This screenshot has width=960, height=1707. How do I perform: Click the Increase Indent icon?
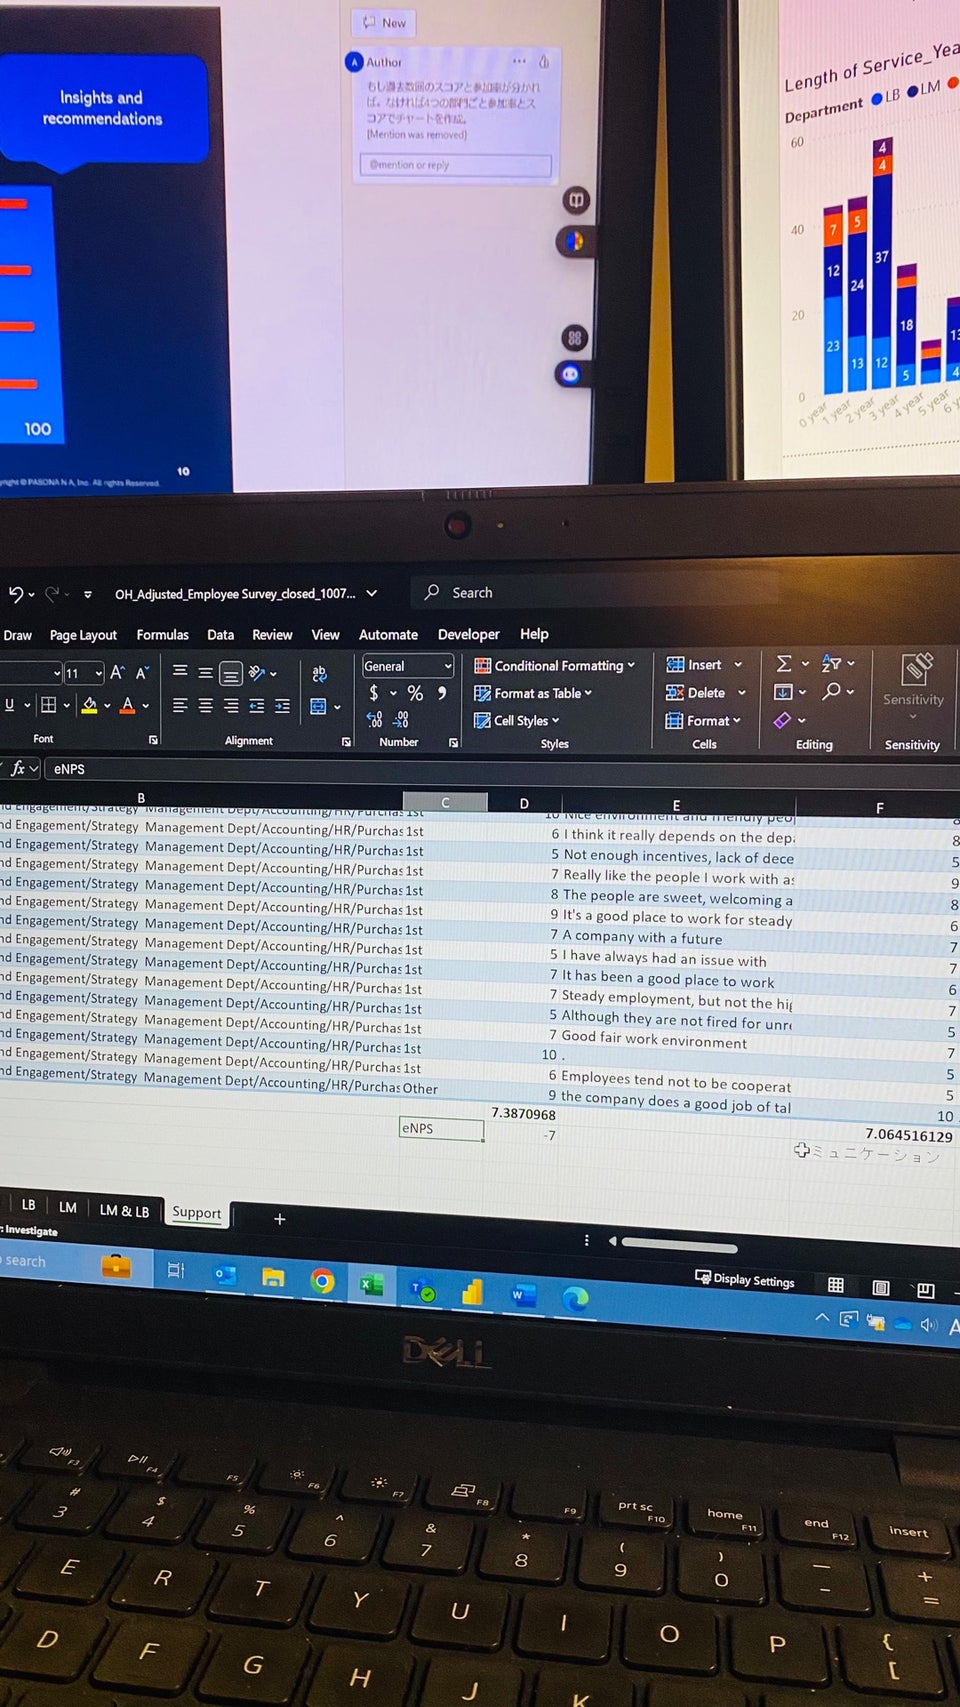pyautogui.click(x=282, y=706)
